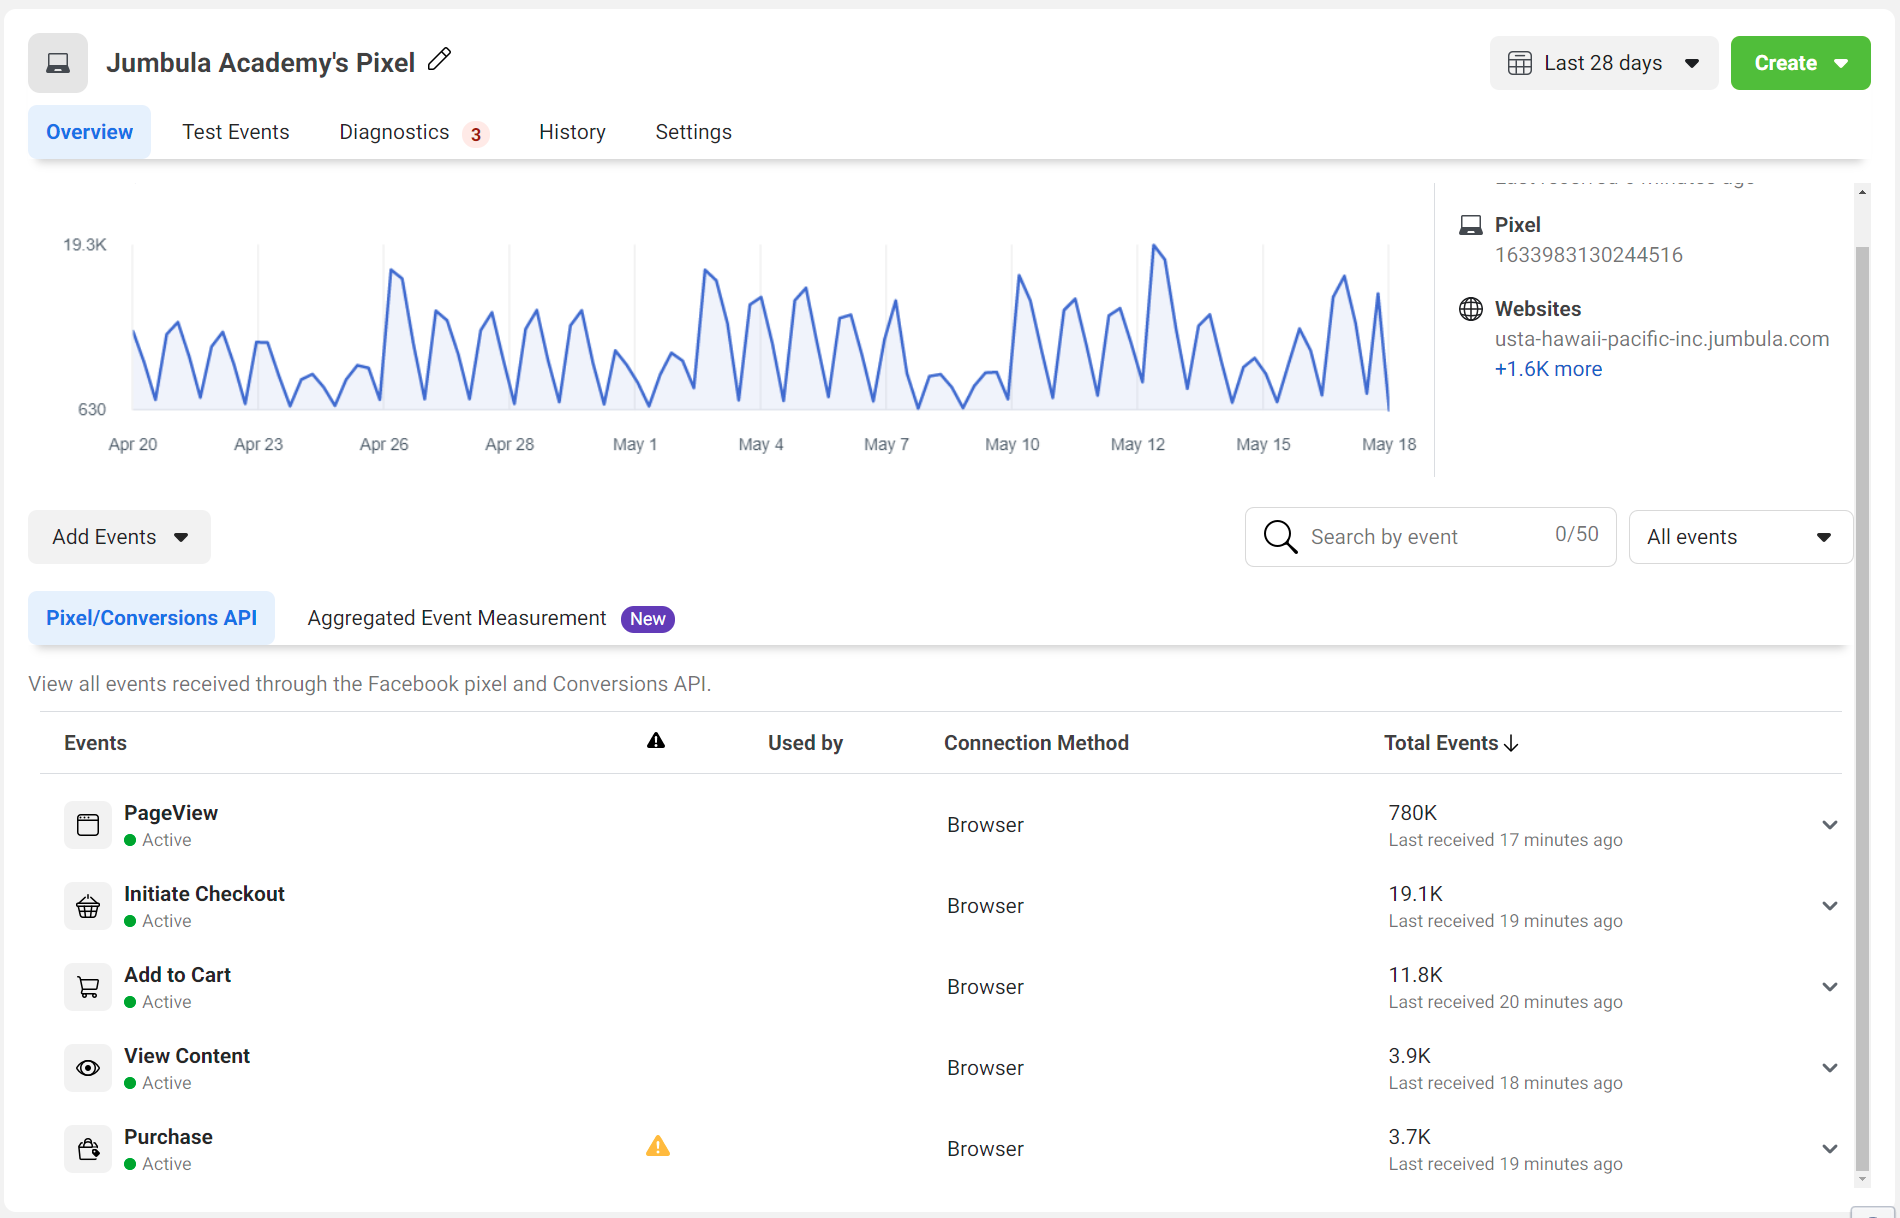Click the calendar icon in date range
The height and width of the screenshot is (1218, 1900).
(x=1519, y=63)
